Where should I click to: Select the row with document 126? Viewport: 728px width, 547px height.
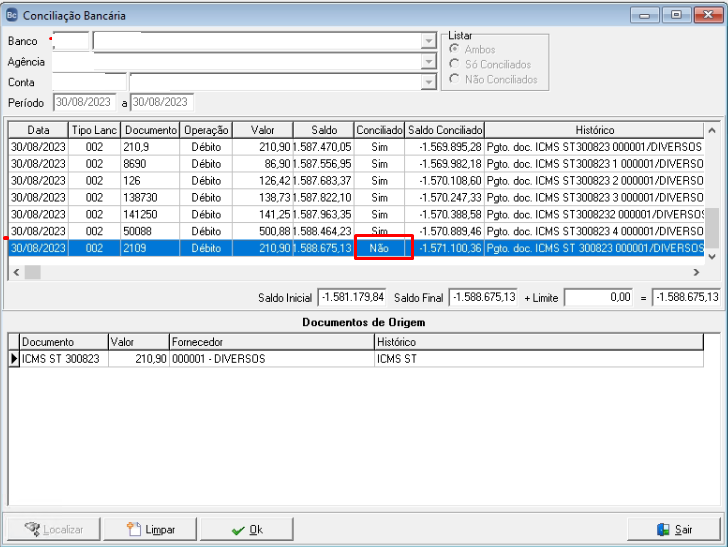(356, 181)
